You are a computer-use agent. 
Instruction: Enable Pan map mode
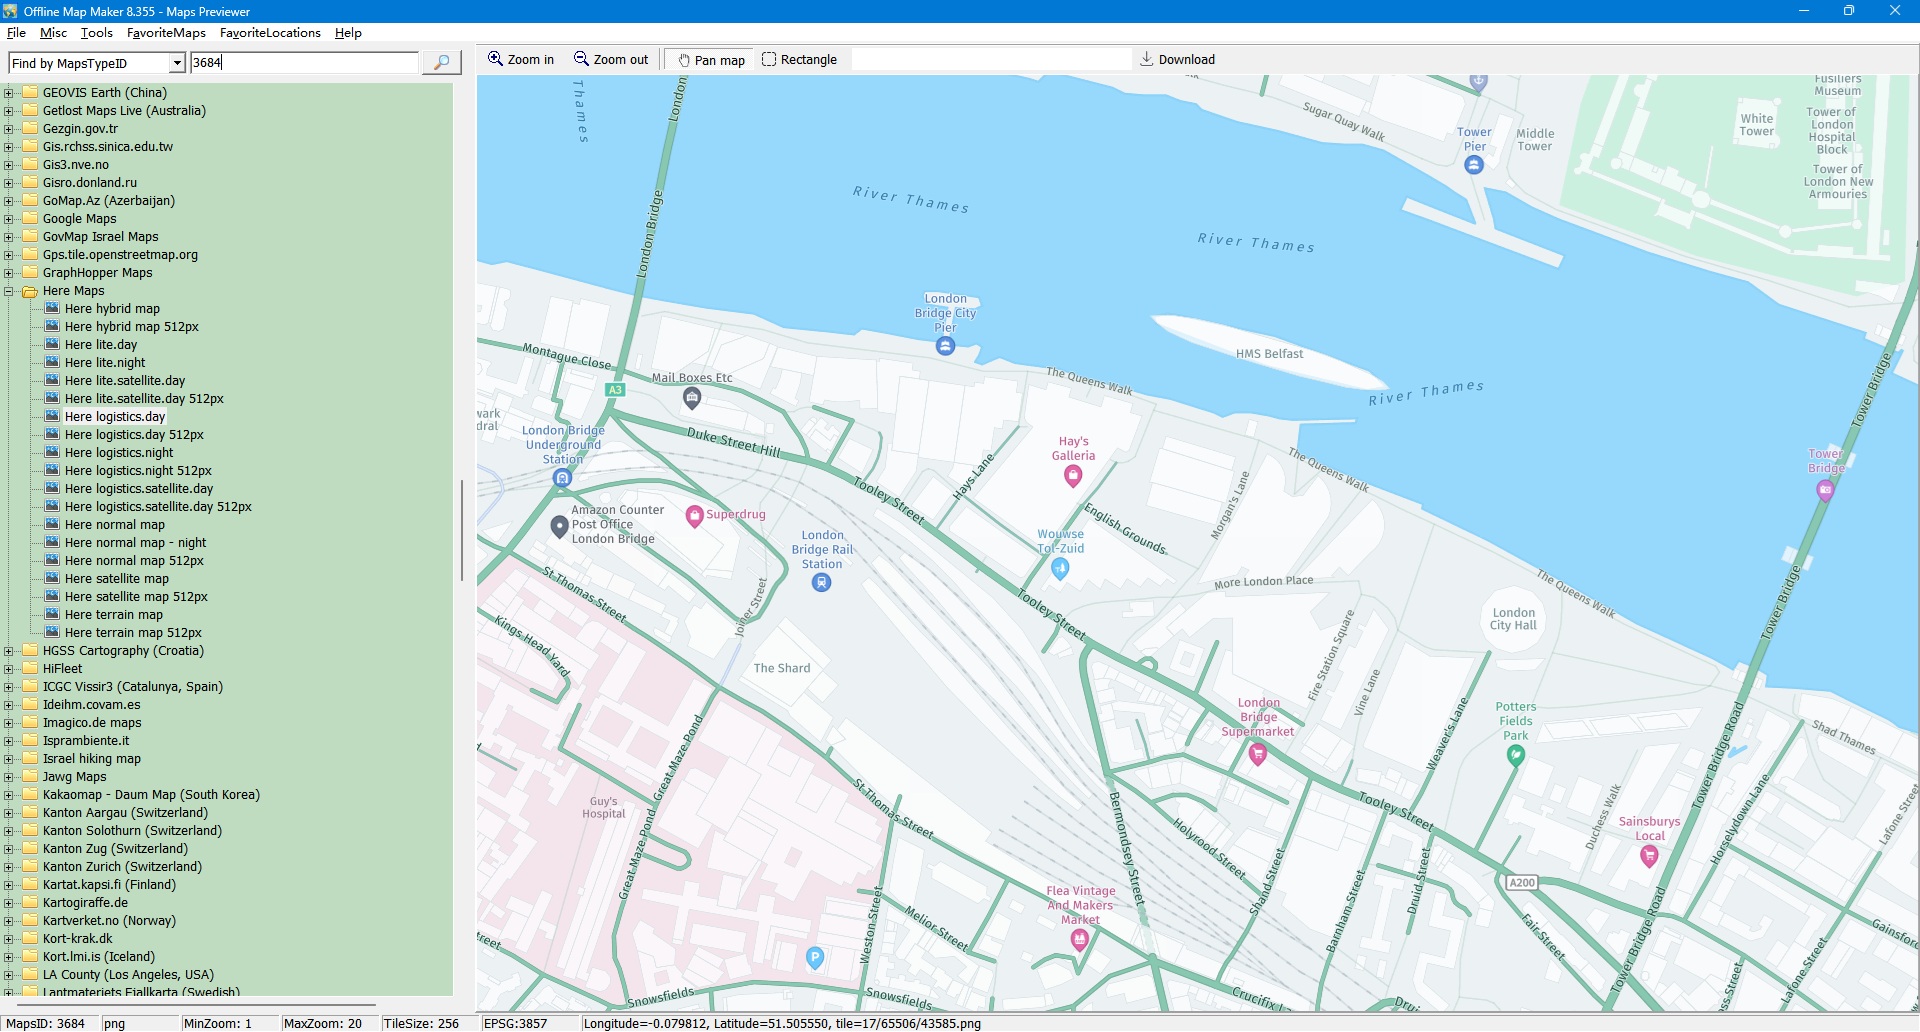(x=711, y=60)
